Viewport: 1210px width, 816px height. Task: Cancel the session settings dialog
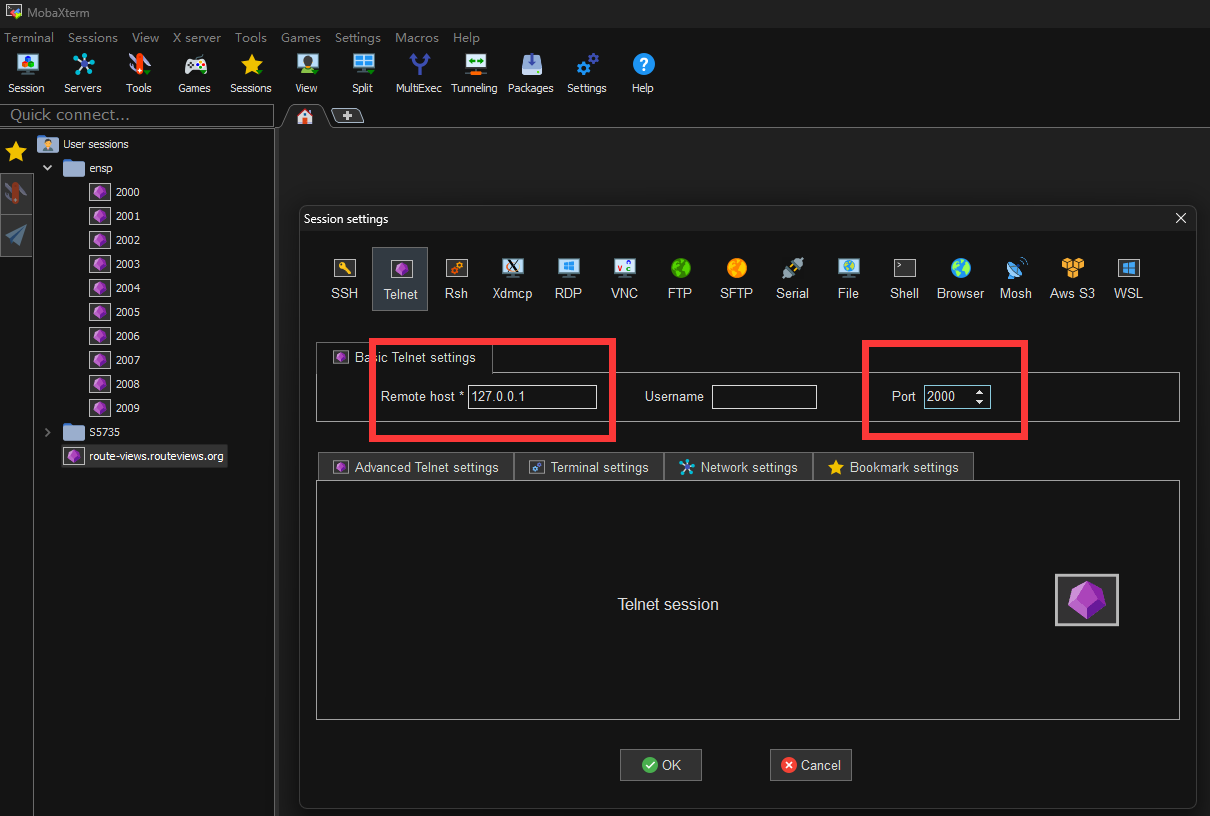pyautogui.click(x=810, y=765)
